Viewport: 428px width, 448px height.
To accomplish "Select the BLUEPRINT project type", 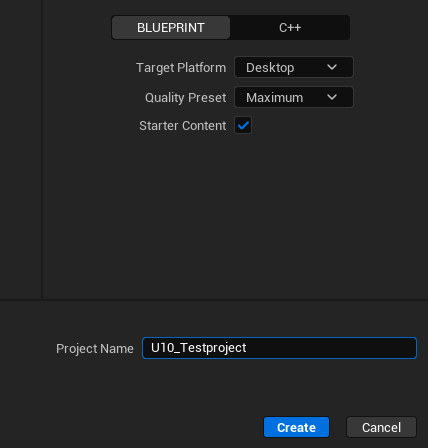I will pyautogui.click(x=171, y=28).
